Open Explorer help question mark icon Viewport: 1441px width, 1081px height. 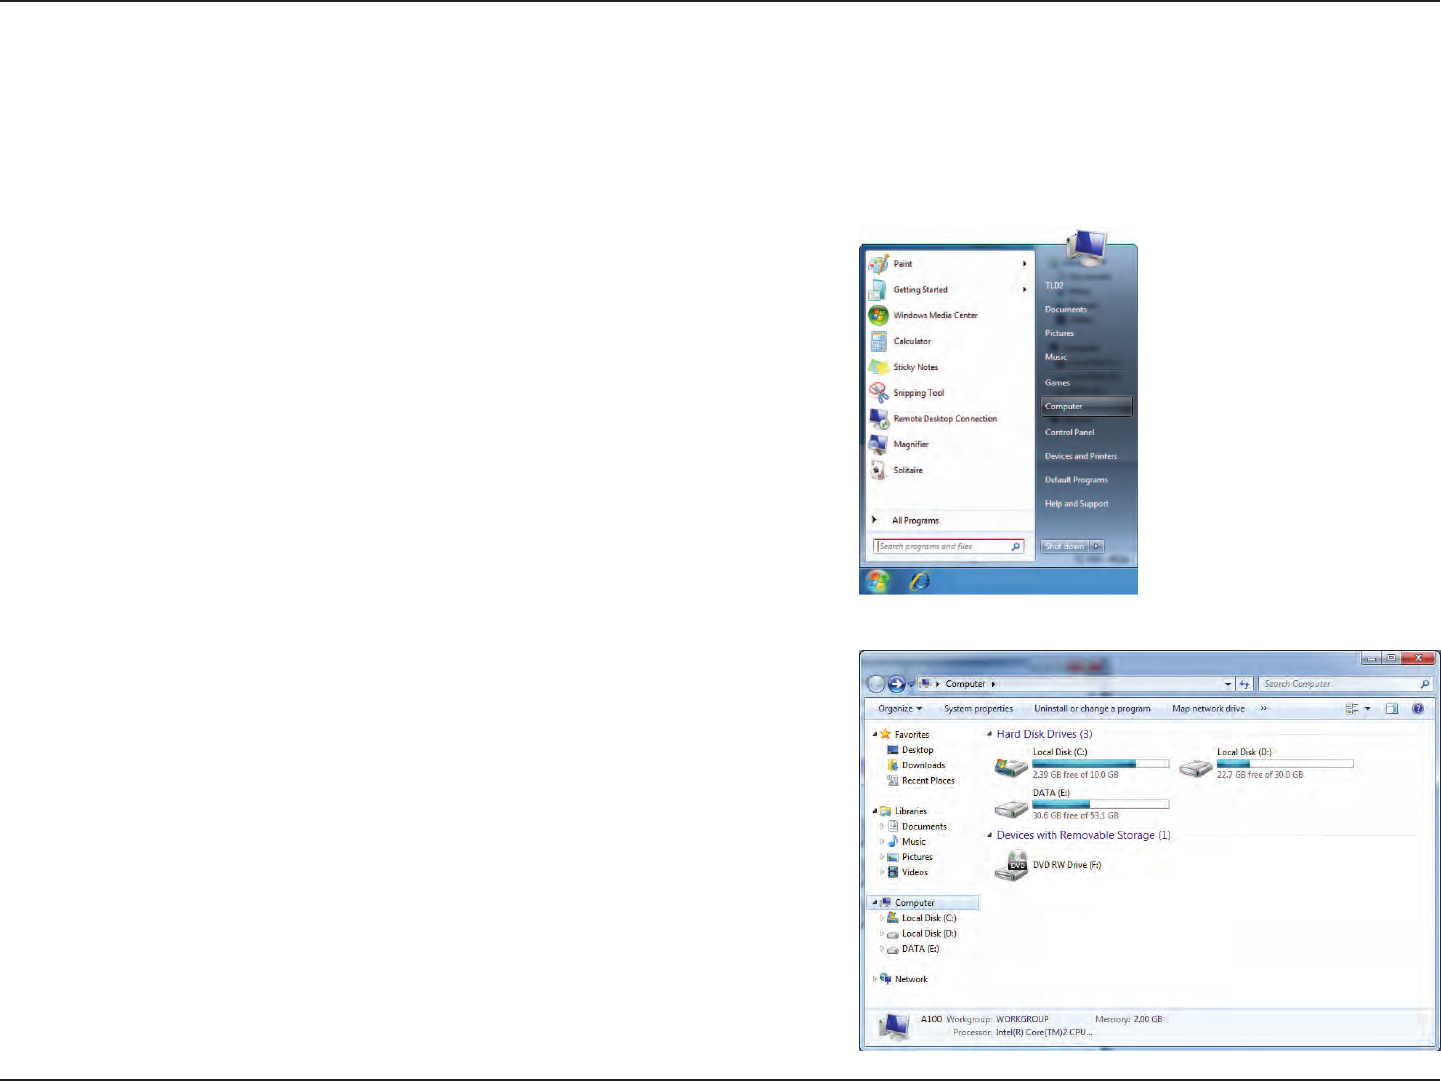click(x=1418, y=709)
